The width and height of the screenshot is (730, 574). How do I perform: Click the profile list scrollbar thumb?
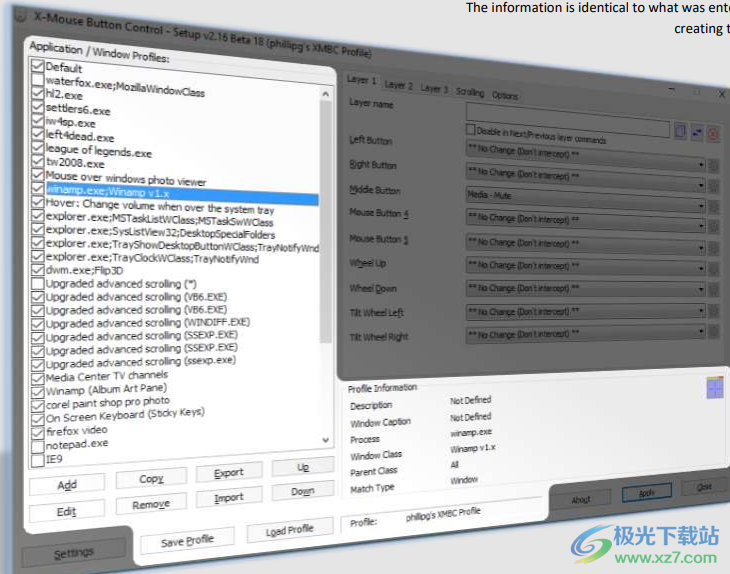coord(326,222)
